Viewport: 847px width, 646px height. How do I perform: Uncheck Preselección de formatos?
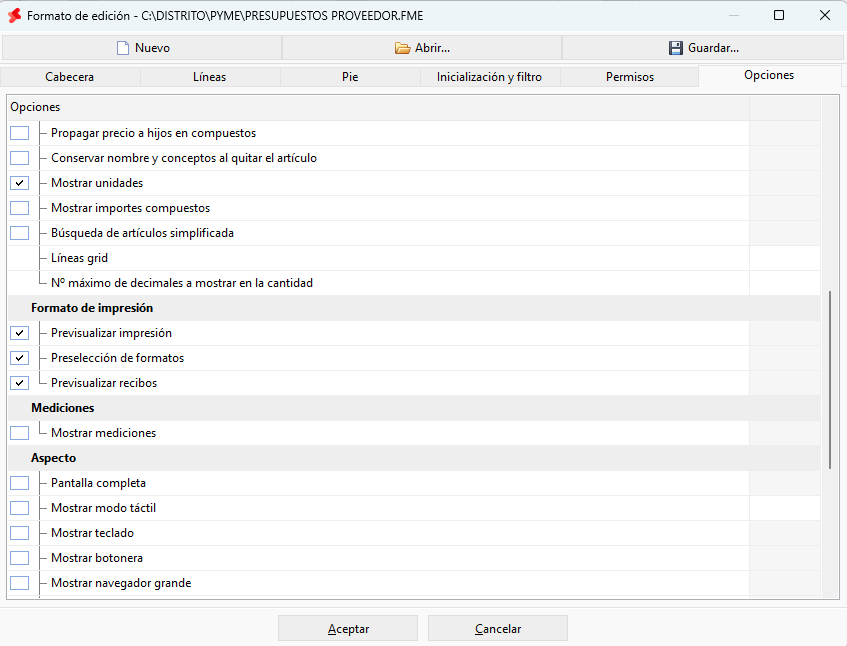click(19, 358)
